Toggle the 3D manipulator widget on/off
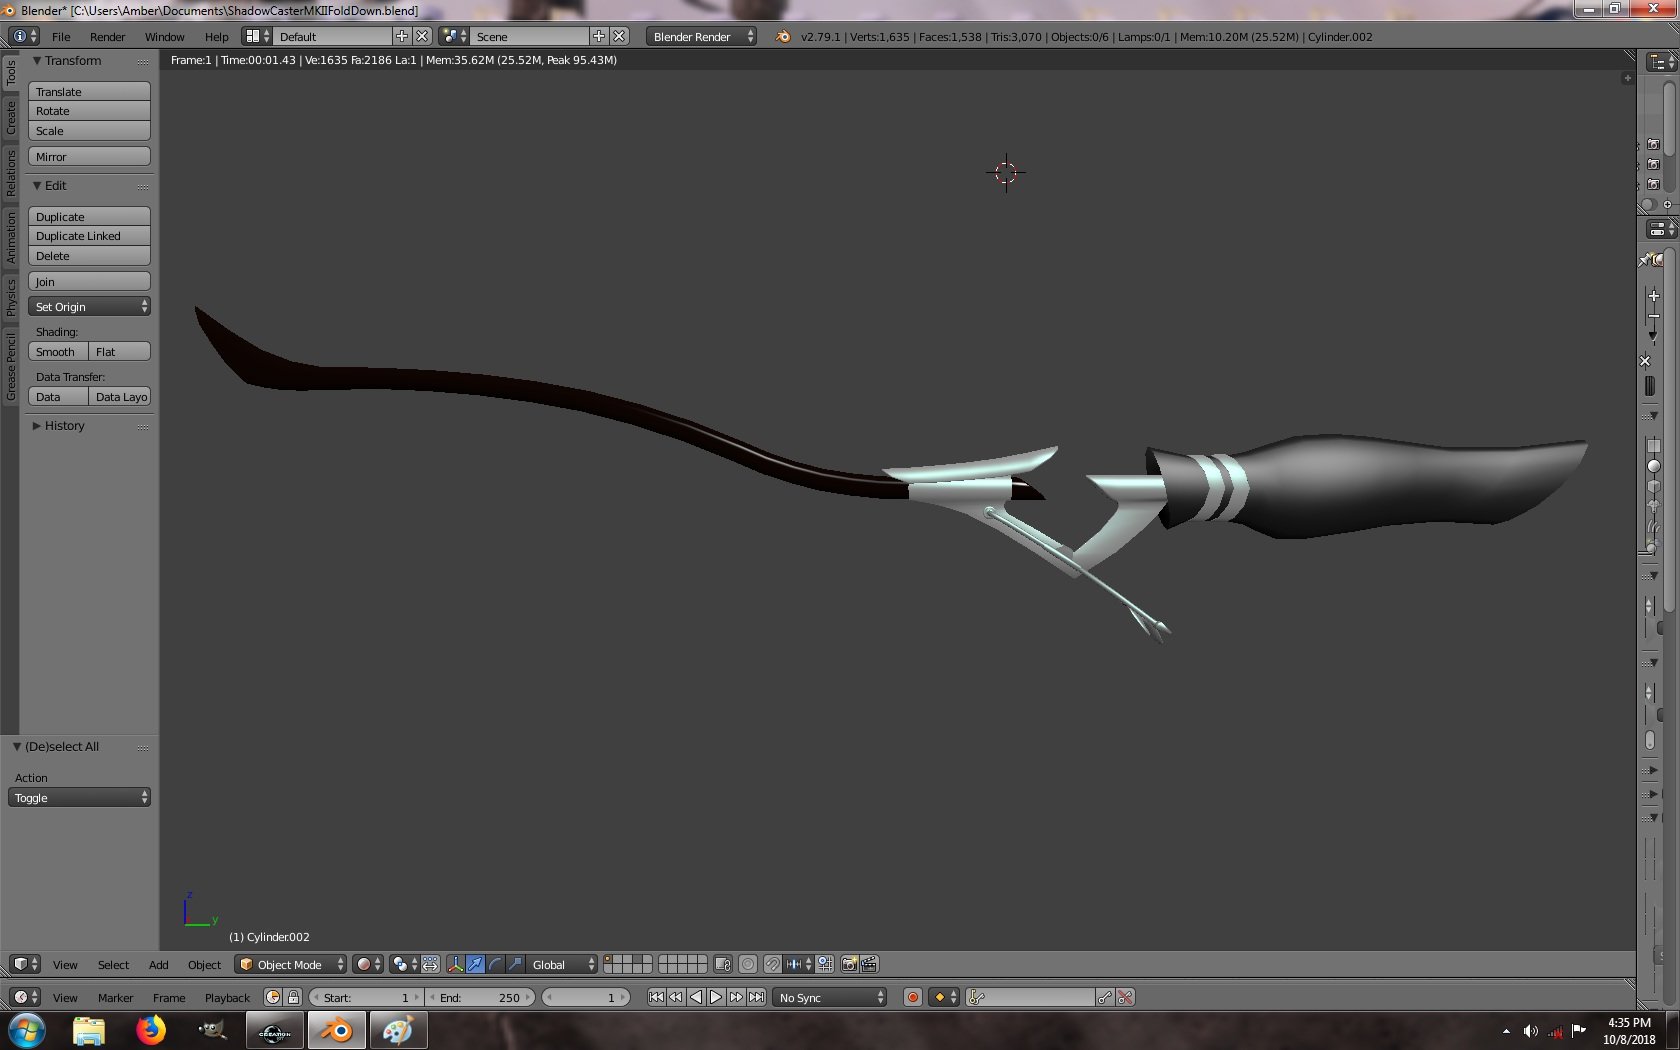 455,964
